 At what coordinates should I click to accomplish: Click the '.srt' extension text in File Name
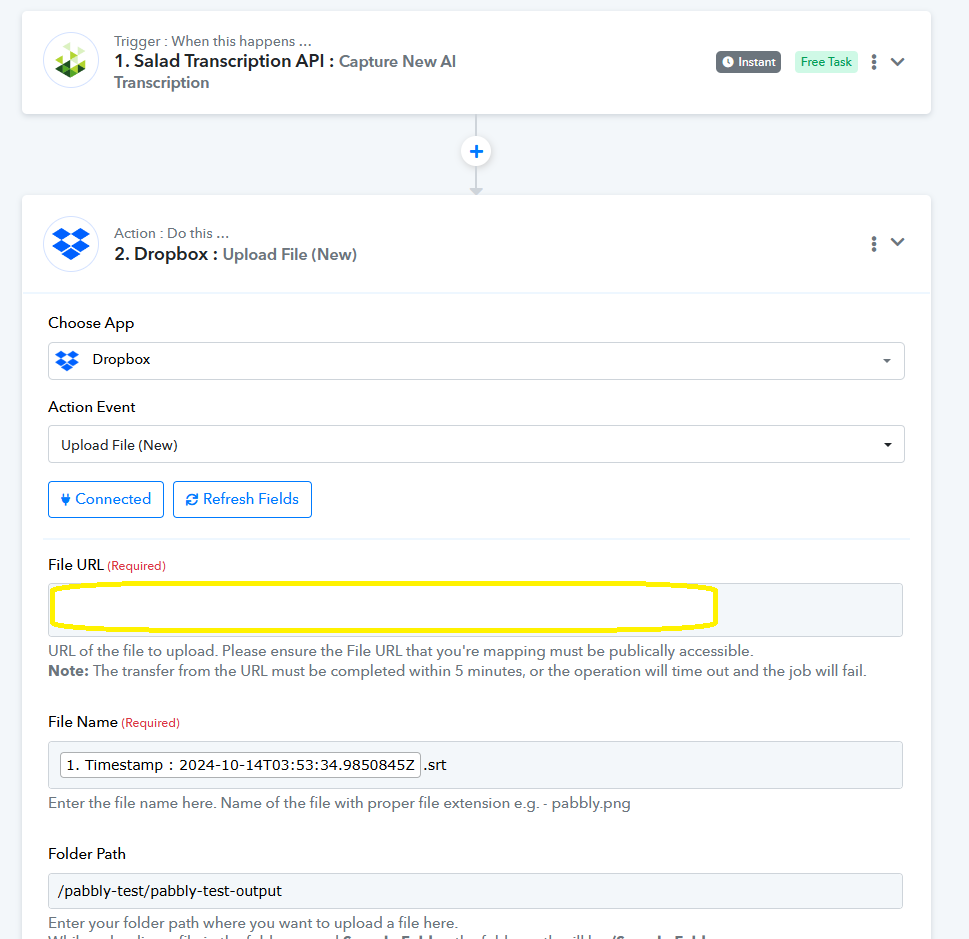coord(435,765)
